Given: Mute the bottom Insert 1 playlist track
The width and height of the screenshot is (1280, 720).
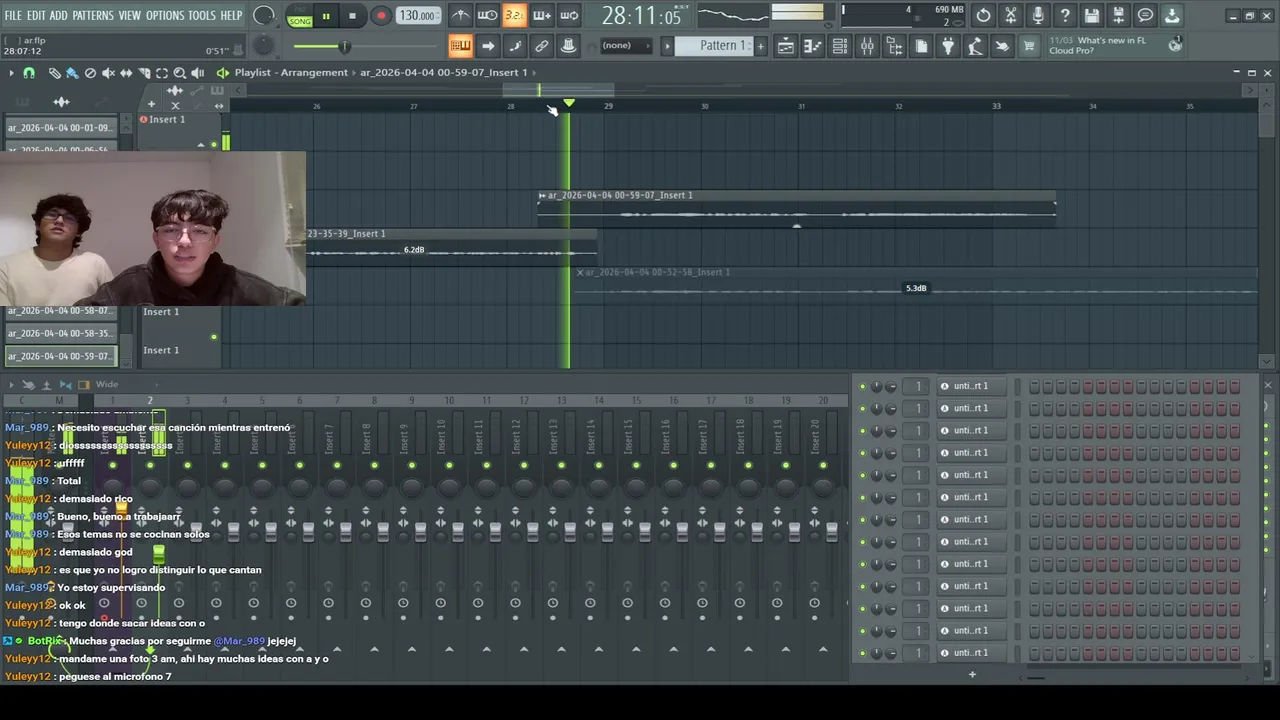Looking at the screenshot, I should point(213,337).
